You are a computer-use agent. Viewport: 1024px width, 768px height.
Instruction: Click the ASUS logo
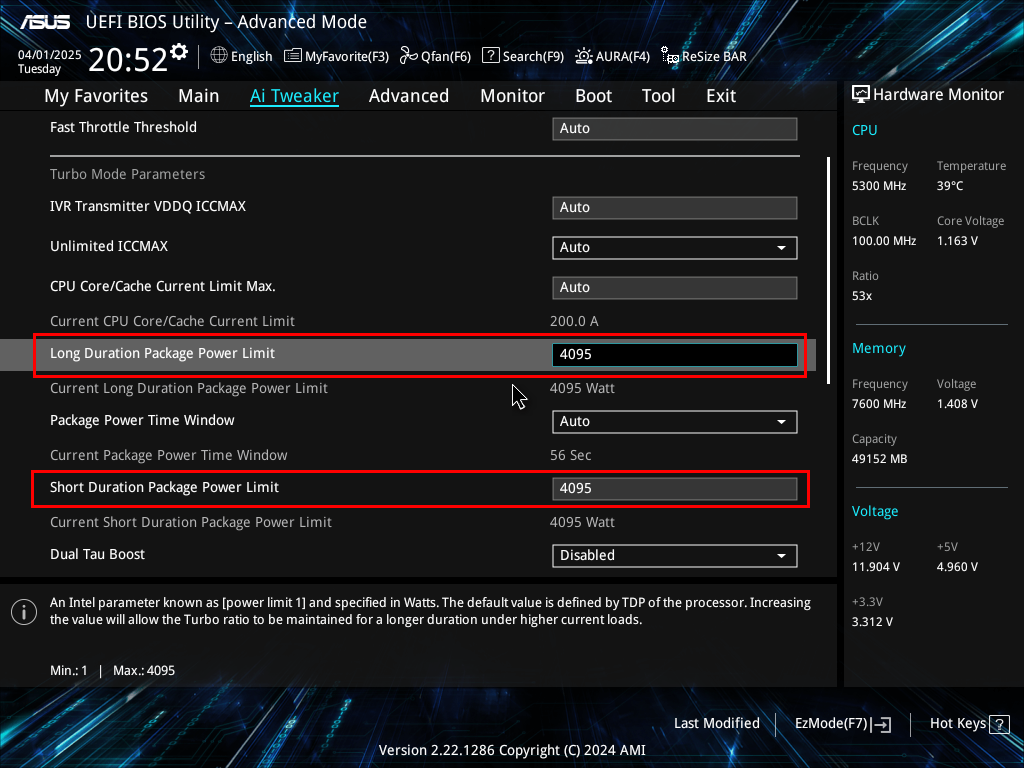[x=44, y=22]
